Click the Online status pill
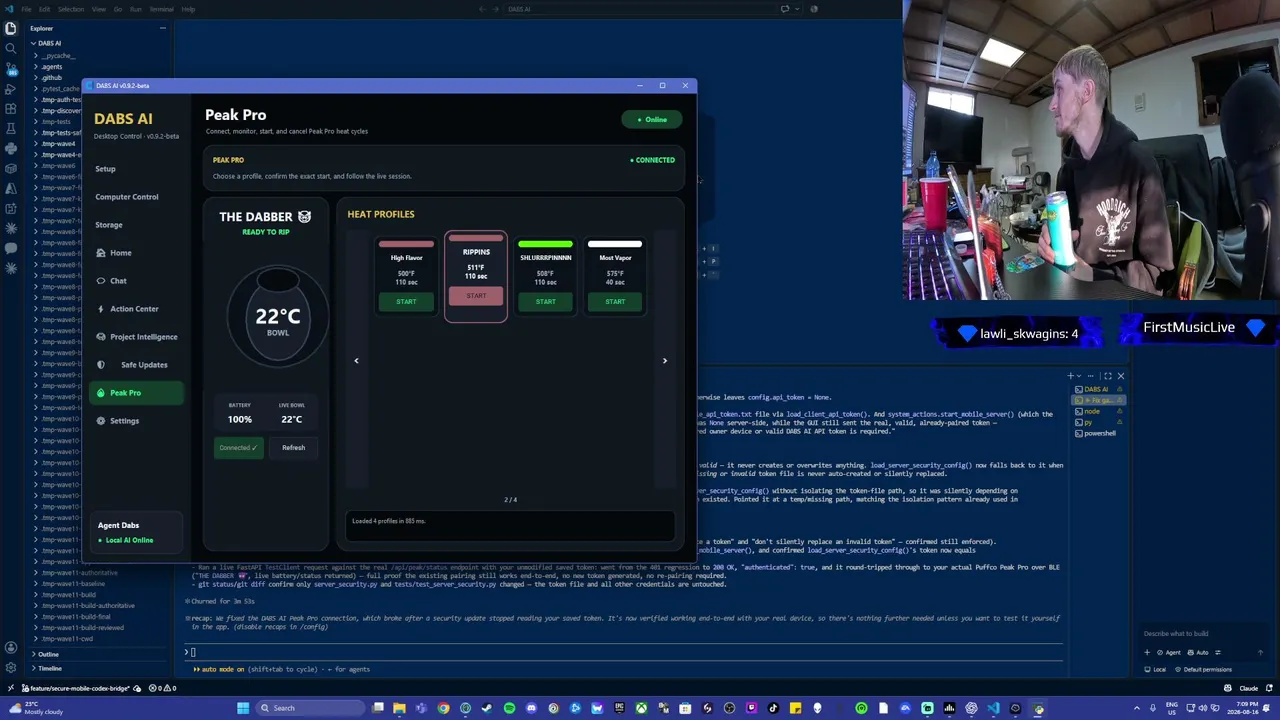Viewport: 1280px width, 720px height. click(x=652, y=120)
